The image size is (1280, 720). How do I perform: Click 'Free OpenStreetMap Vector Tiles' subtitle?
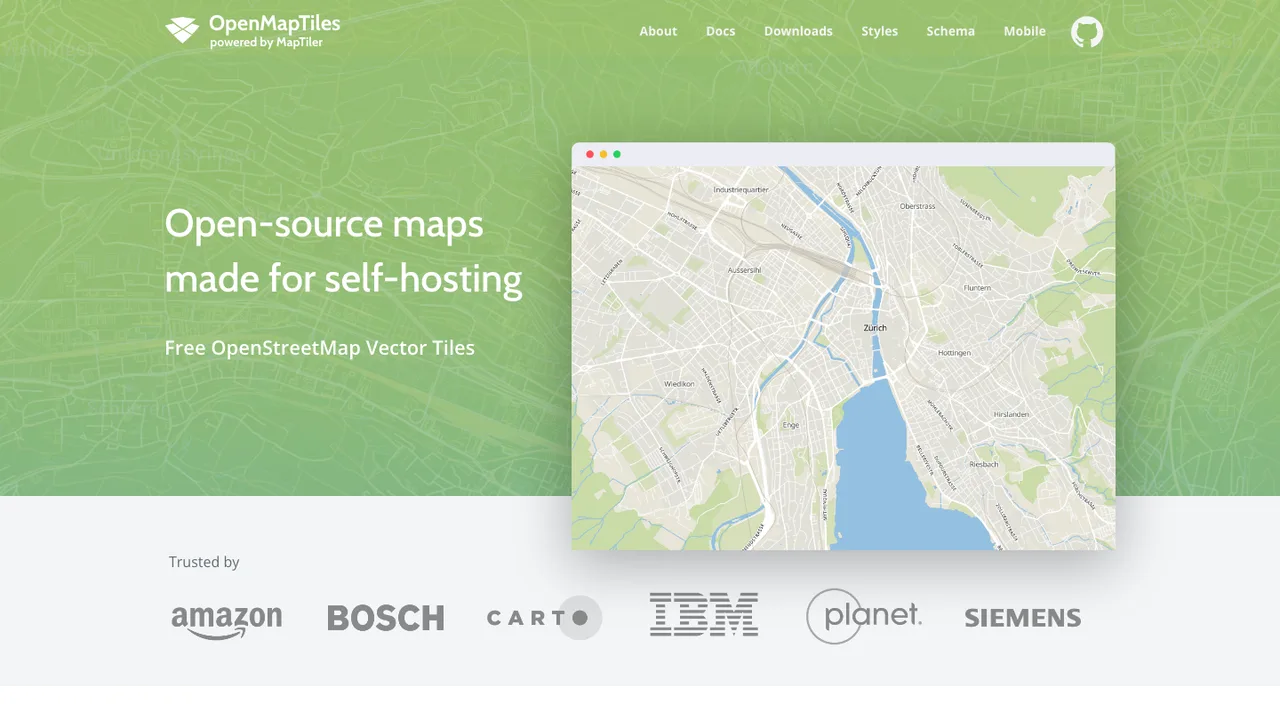pos(320,348)
